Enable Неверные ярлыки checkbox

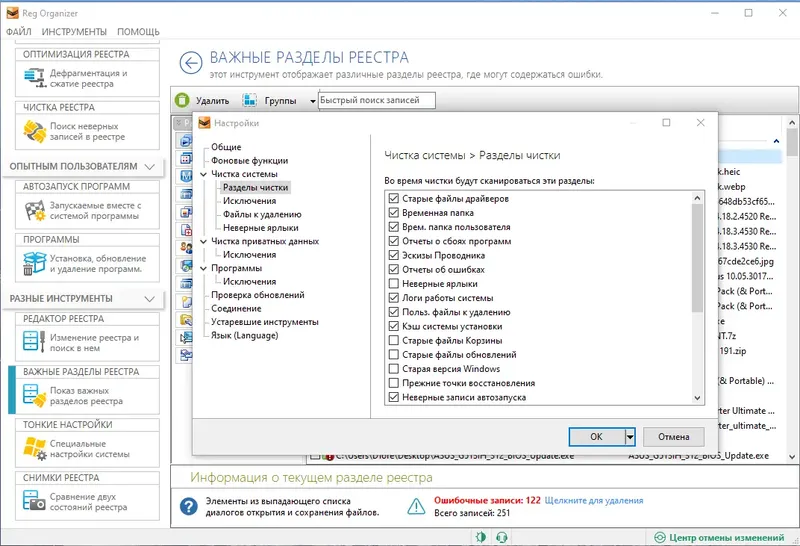tap(393, 284)
